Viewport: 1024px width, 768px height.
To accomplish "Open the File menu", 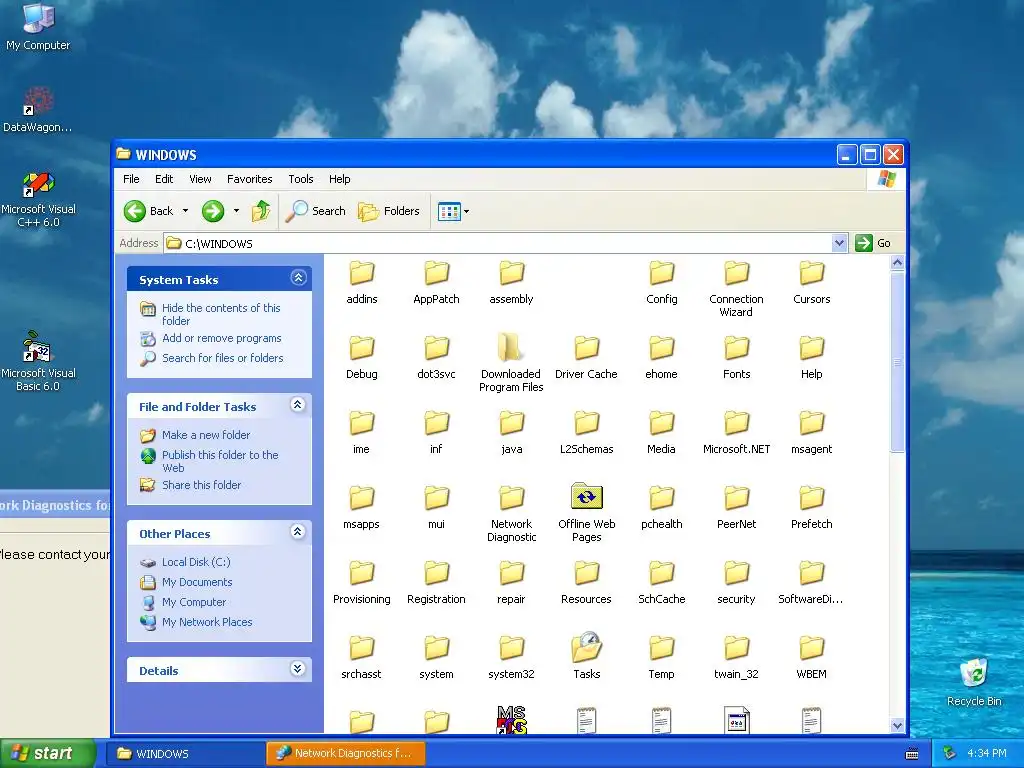I will pyautogui.click(x=131, y=179).
